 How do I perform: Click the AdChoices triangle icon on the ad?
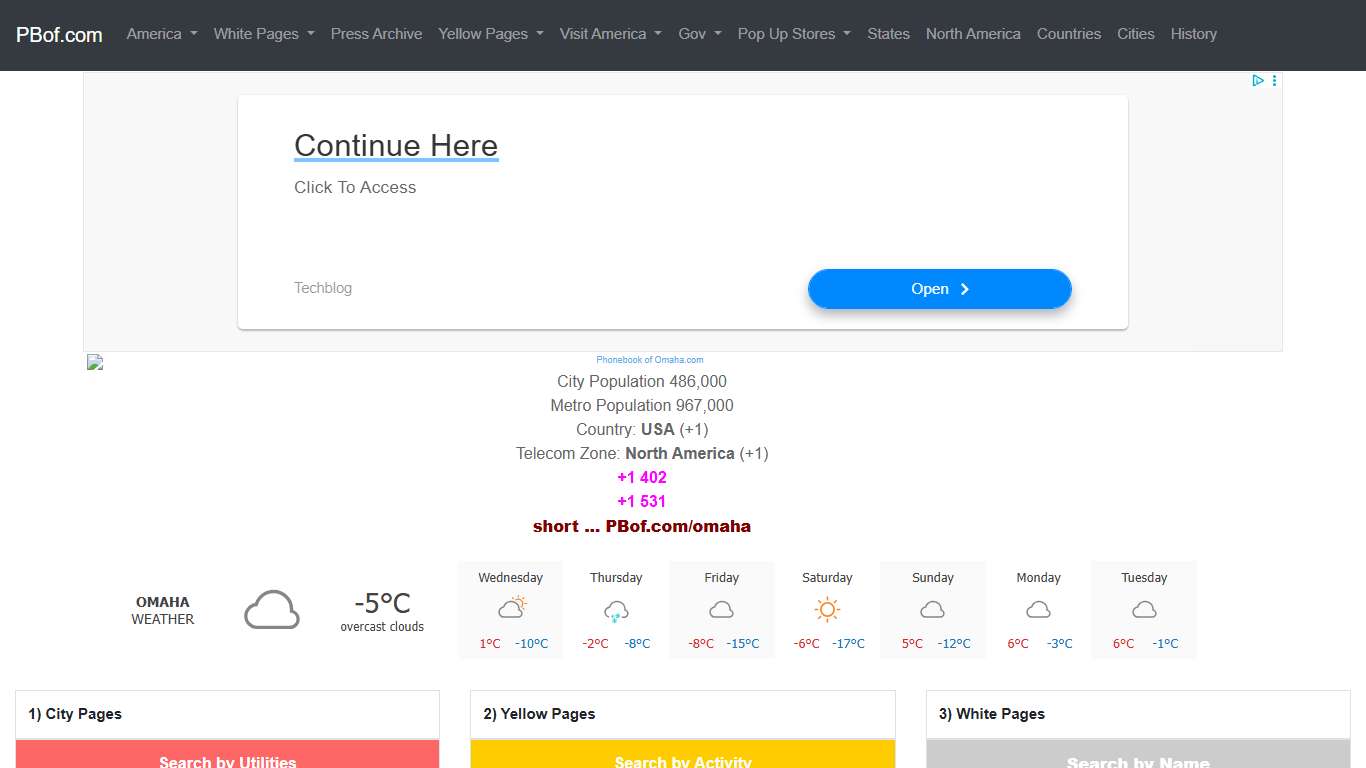(1257, 80)
